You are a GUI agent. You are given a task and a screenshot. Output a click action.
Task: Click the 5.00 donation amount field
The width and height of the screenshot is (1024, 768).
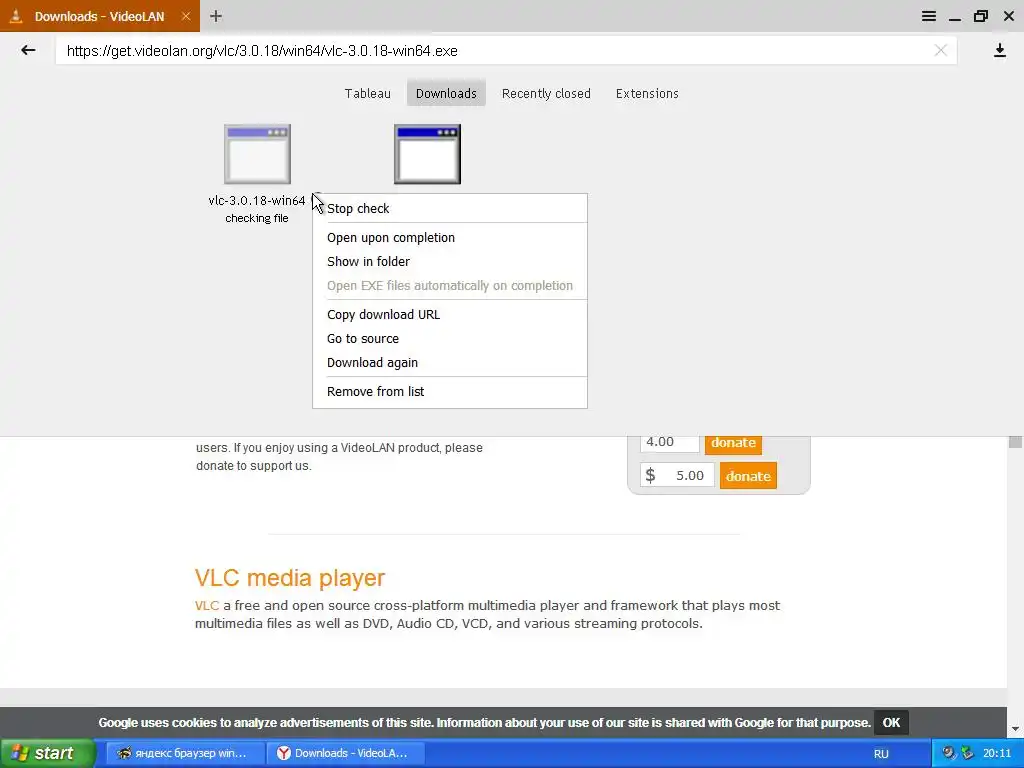tap(677, 475)
